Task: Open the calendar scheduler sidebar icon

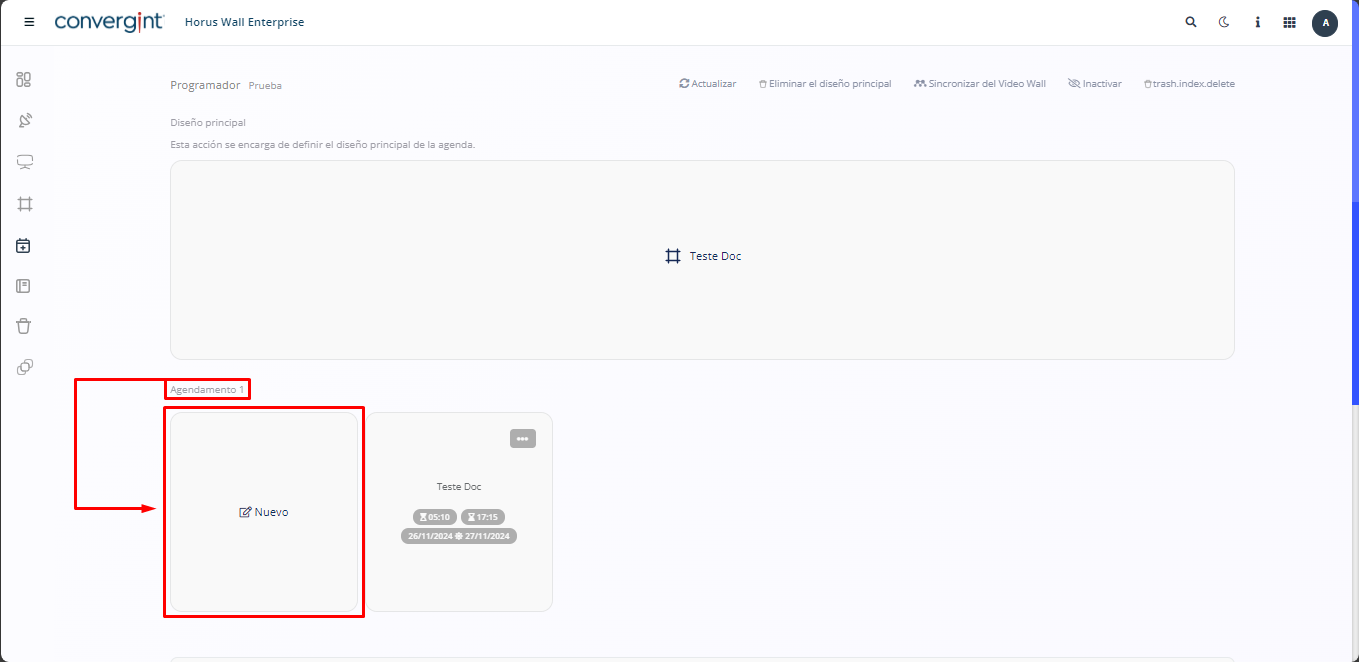Action: [x=24, y=245]
